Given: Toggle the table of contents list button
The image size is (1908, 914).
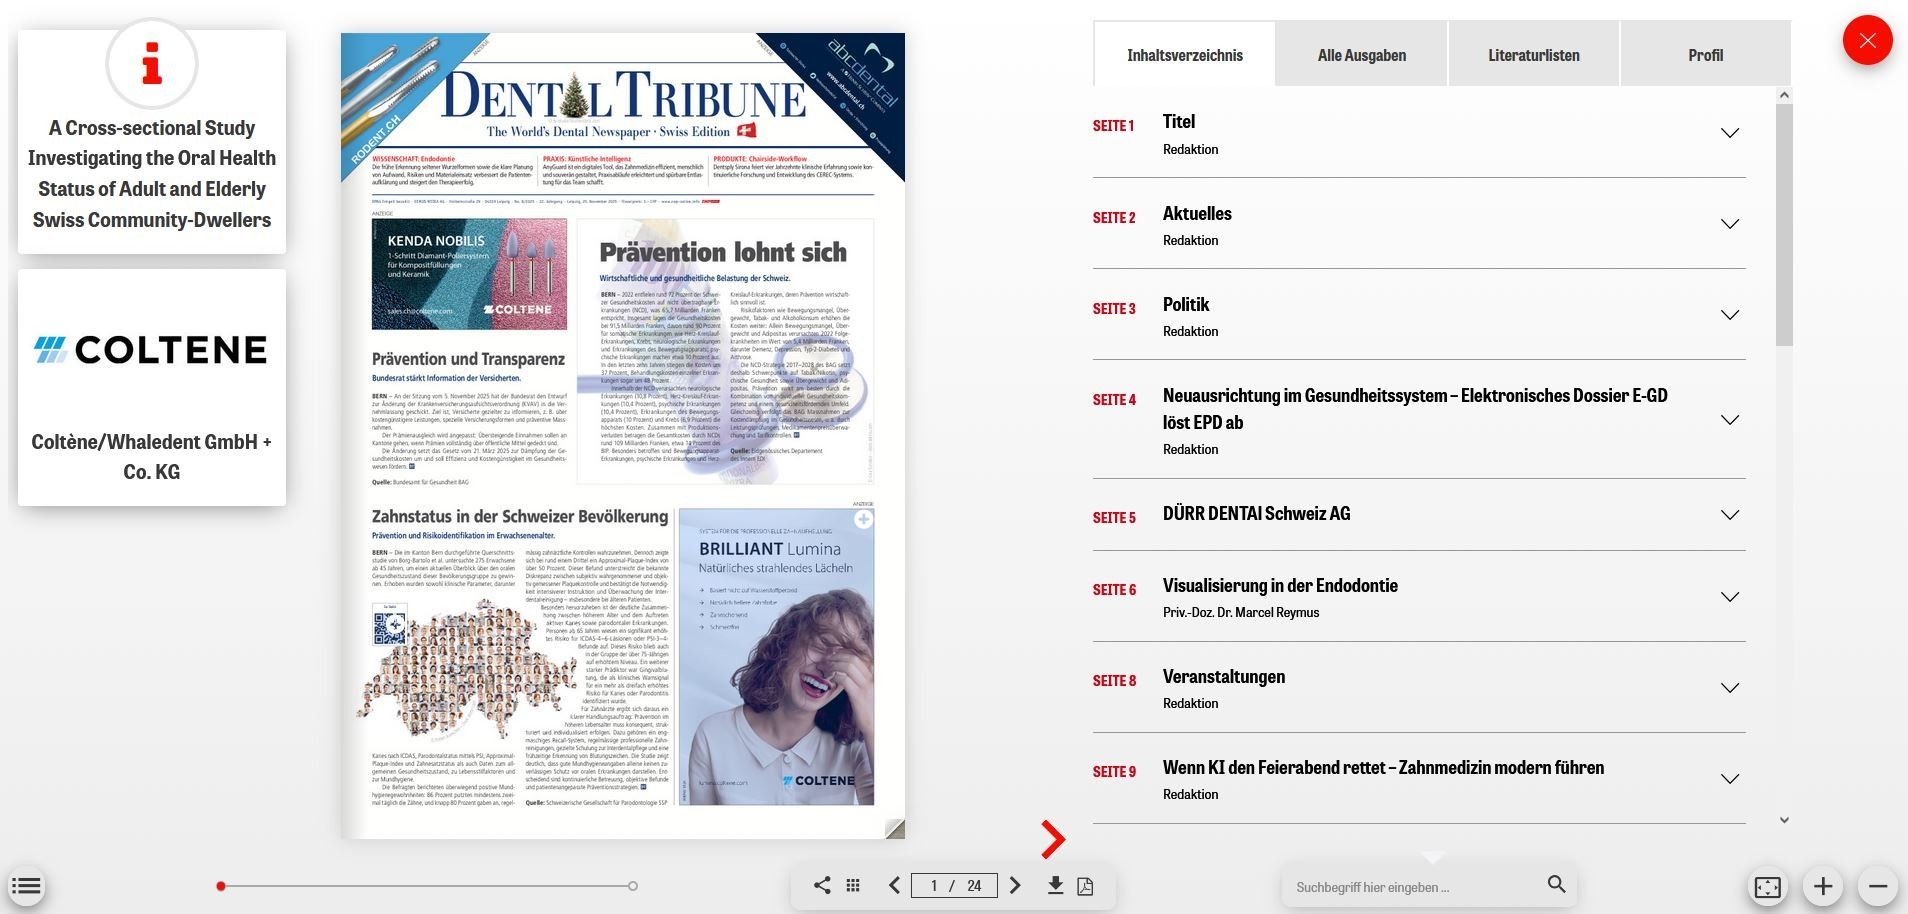Looking at the screenshot, I should coord(27,886).
